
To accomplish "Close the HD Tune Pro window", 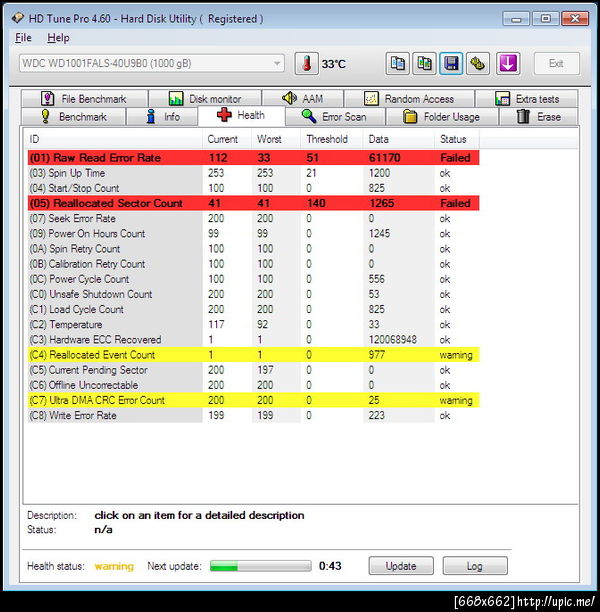I will pos(575,19).
